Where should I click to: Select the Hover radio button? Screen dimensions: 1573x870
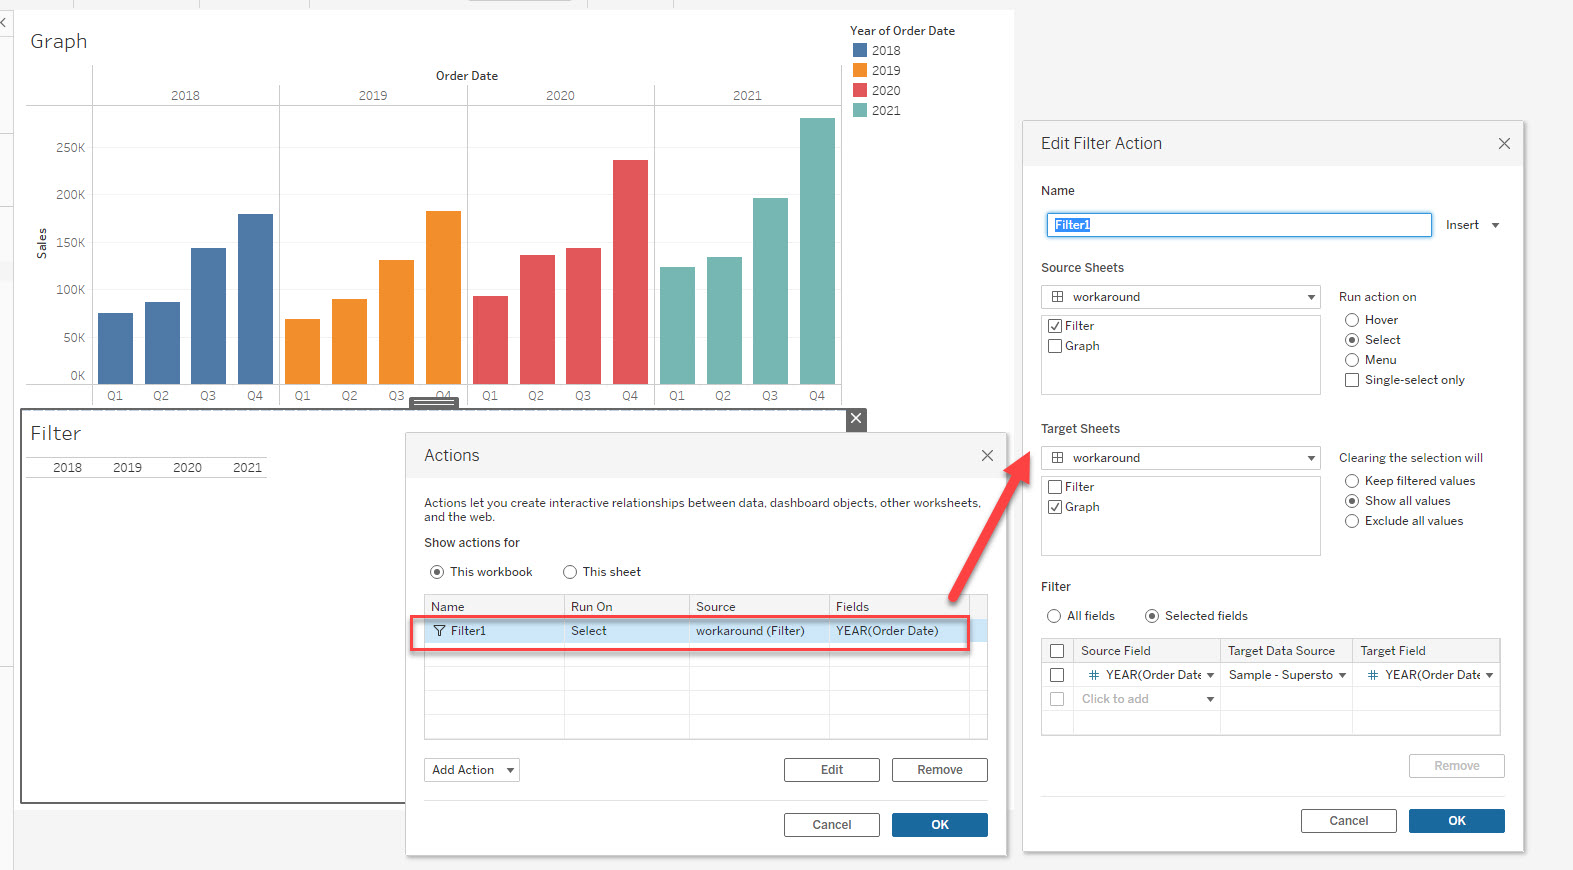click(x=1352, y=320)
